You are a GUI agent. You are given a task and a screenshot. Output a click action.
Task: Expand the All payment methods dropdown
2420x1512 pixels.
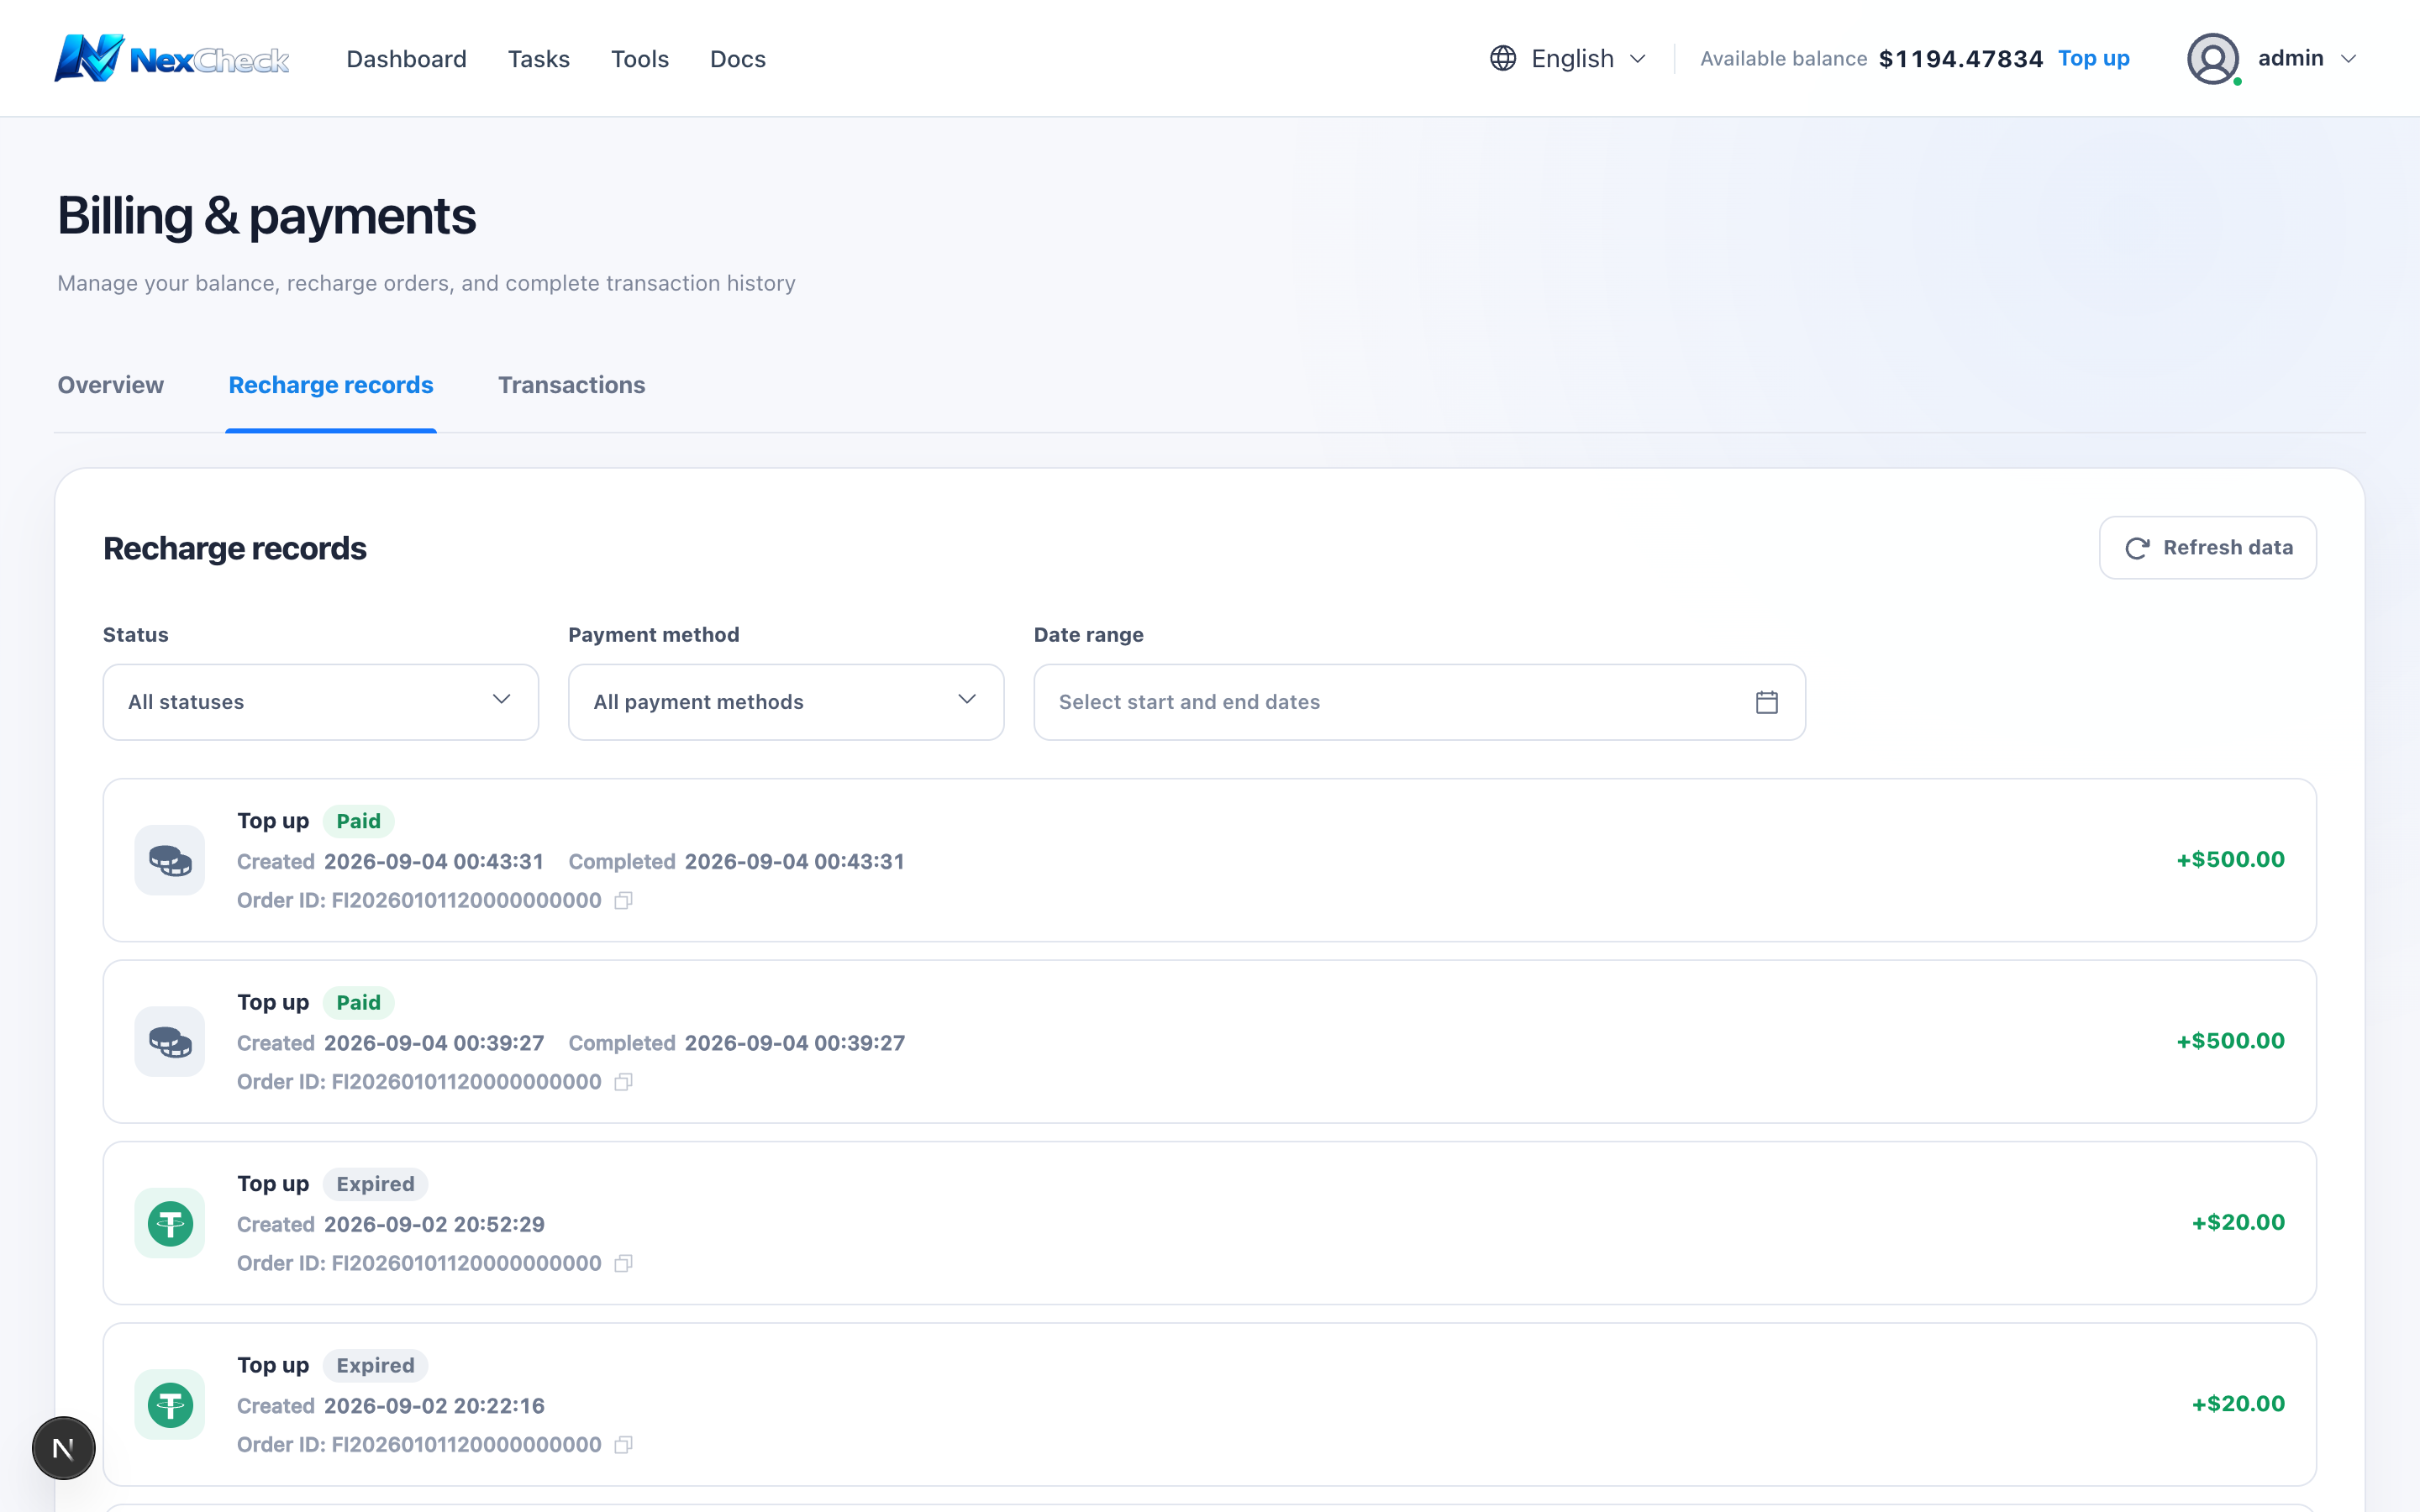click(786, 702)
